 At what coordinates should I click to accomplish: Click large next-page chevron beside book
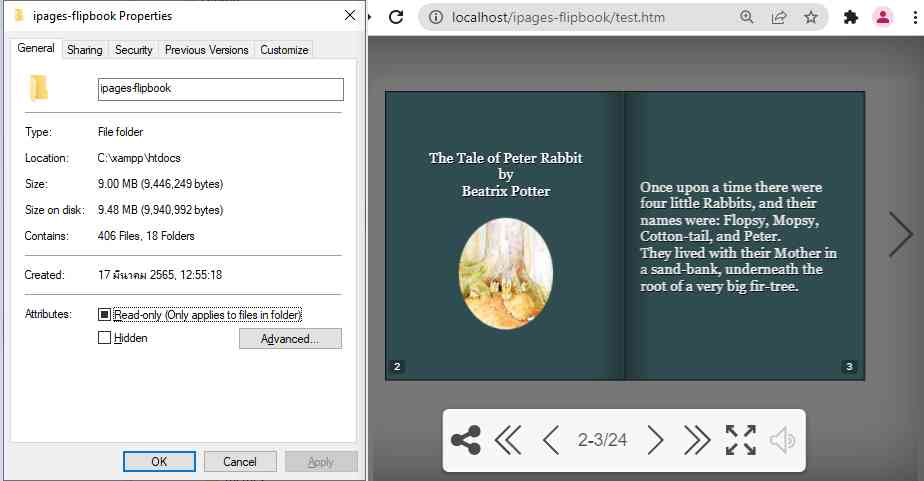click(x=900, y=234)
